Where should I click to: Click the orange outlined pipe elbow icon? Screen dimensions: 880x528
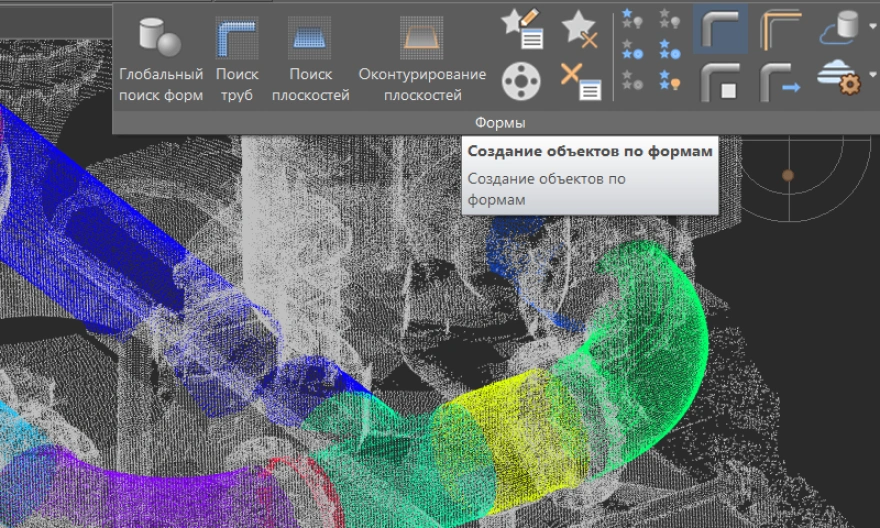click(780, 29)
